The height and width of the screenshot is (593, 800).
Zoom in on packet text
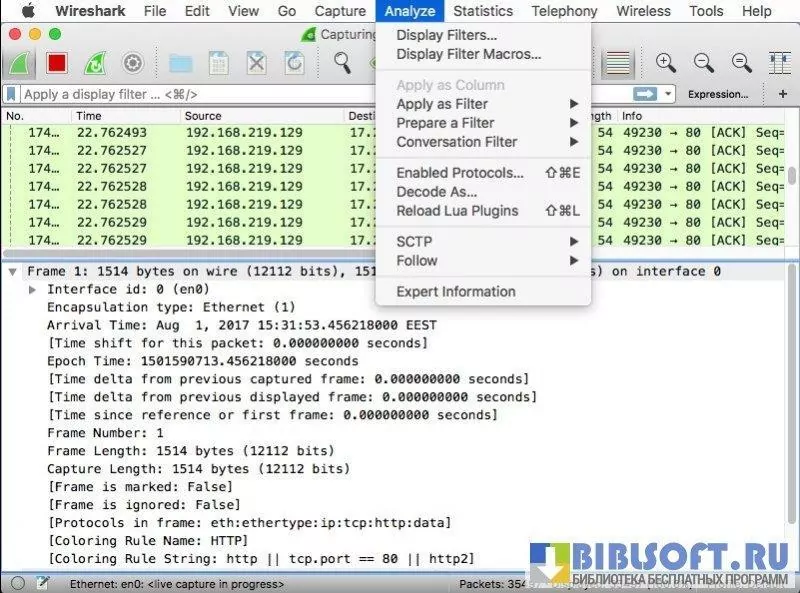(x=666, y=64)
